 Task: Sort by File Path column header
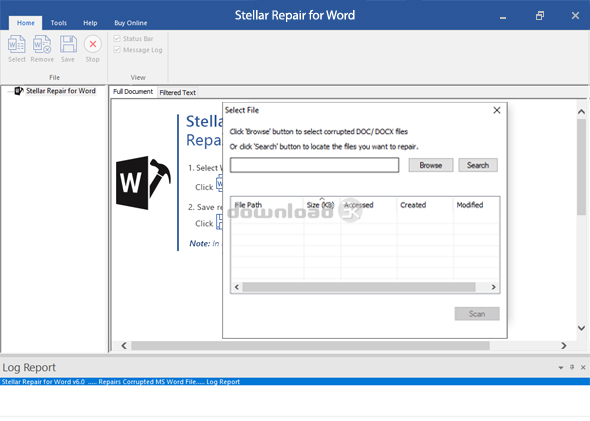click(267, 205)
